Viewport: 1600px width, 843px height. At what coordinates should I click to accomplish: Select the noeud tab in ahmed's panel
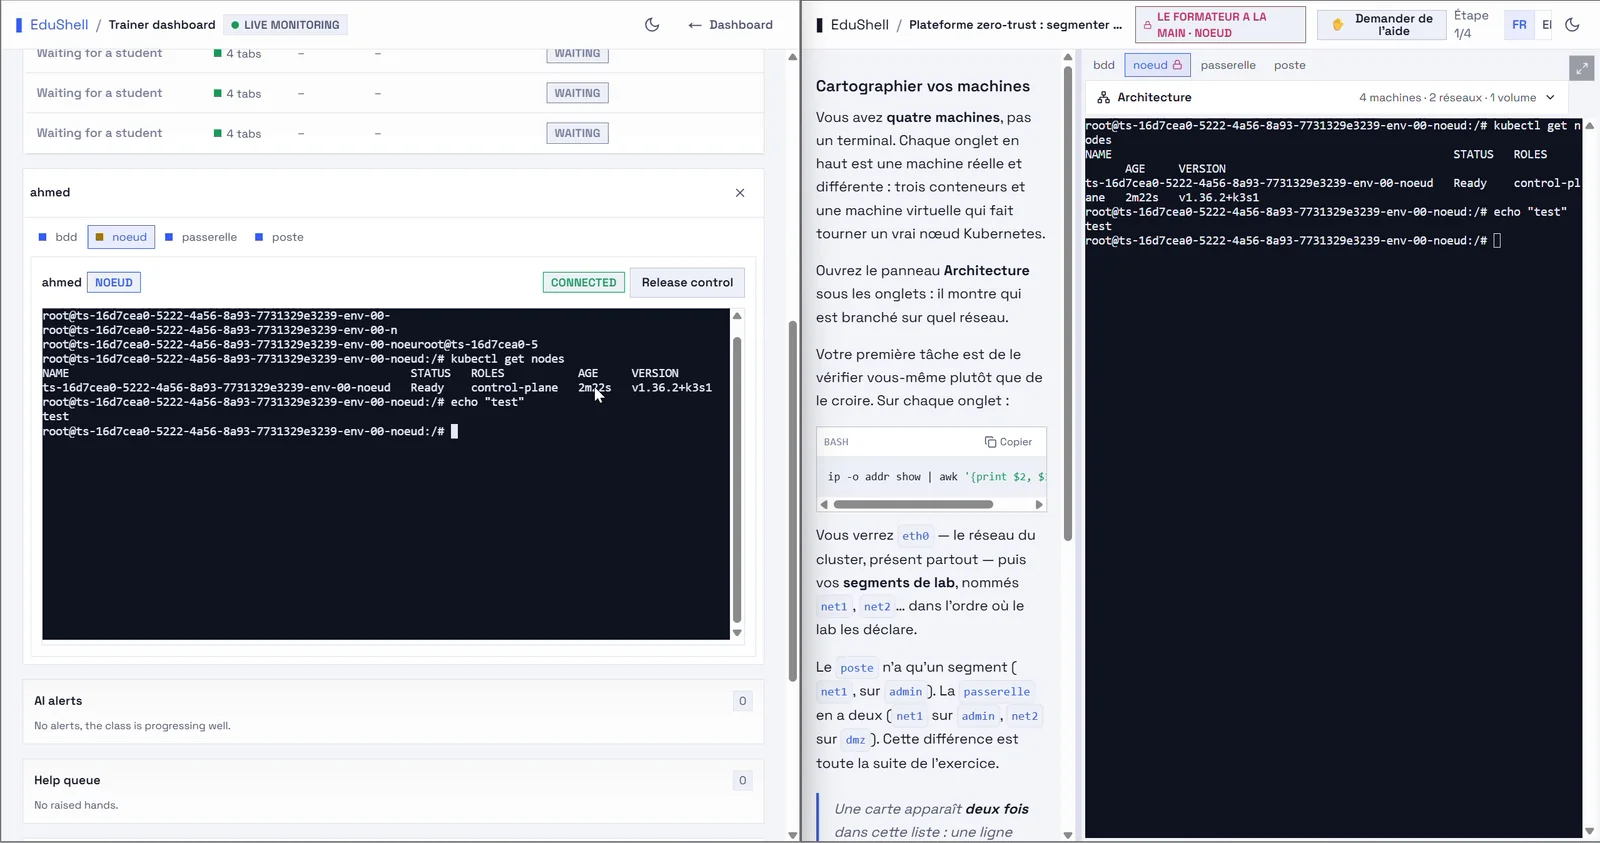pyautogui.click(x=121, y=237)
